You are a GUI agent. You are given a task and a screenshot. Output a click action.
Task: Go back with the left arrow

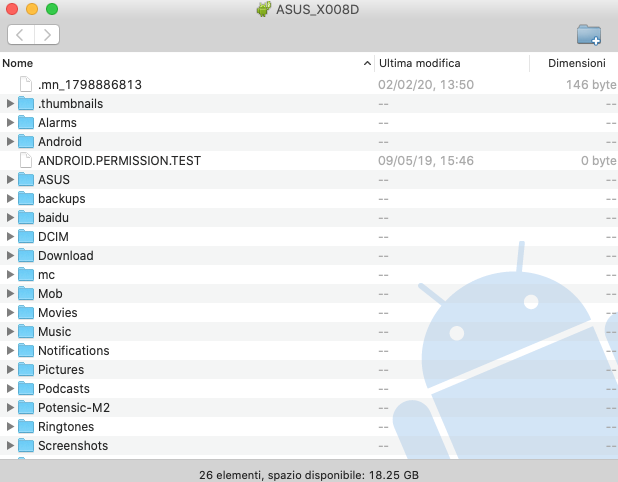click(x=20, y=35)
